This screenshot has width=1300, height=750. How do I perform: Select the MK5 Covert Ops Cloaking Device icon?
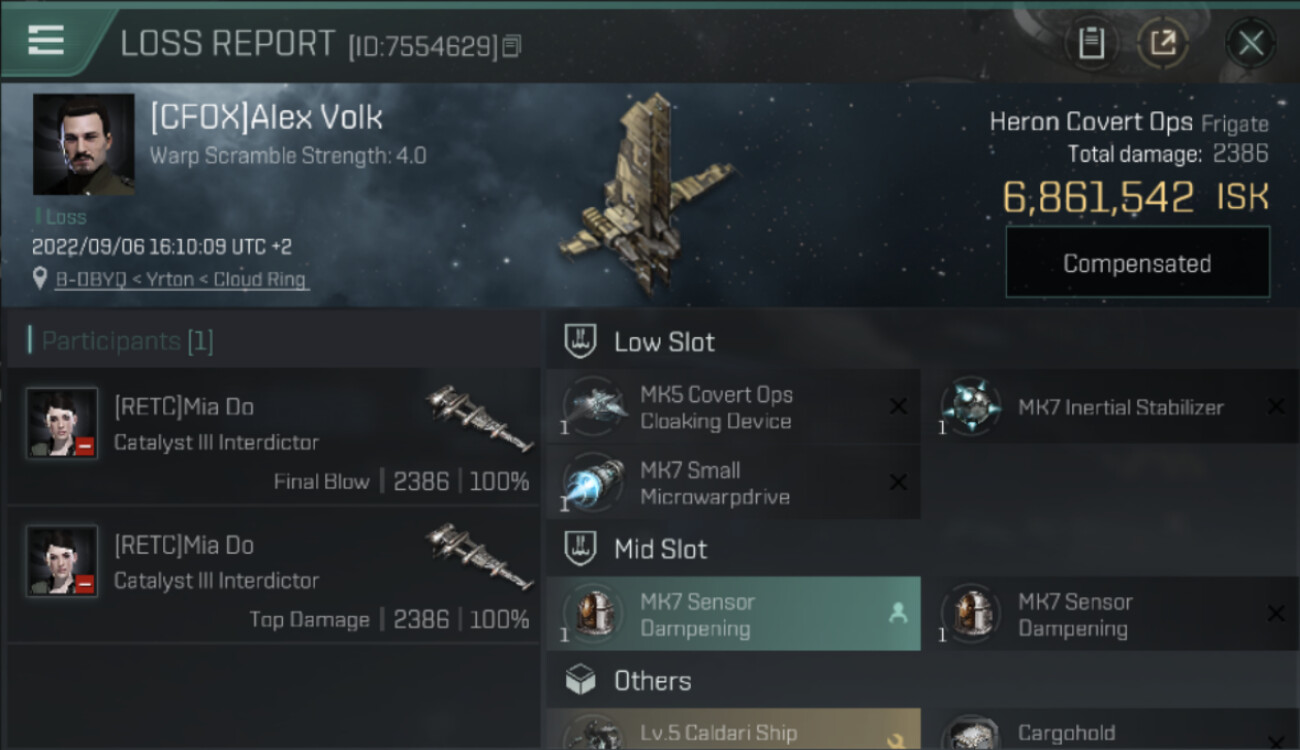point(594,408)
